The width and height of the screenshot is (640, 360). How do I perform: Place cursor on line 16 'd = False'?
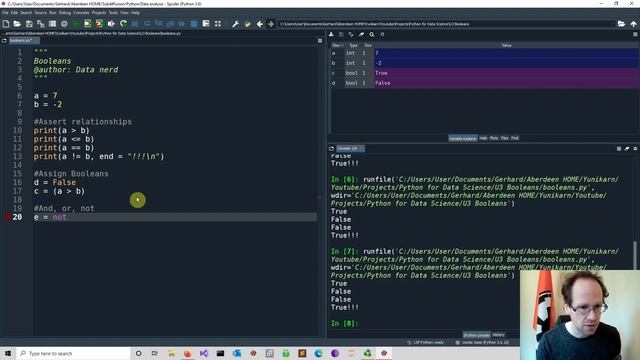pyautogui.click(x=55, y=182)
